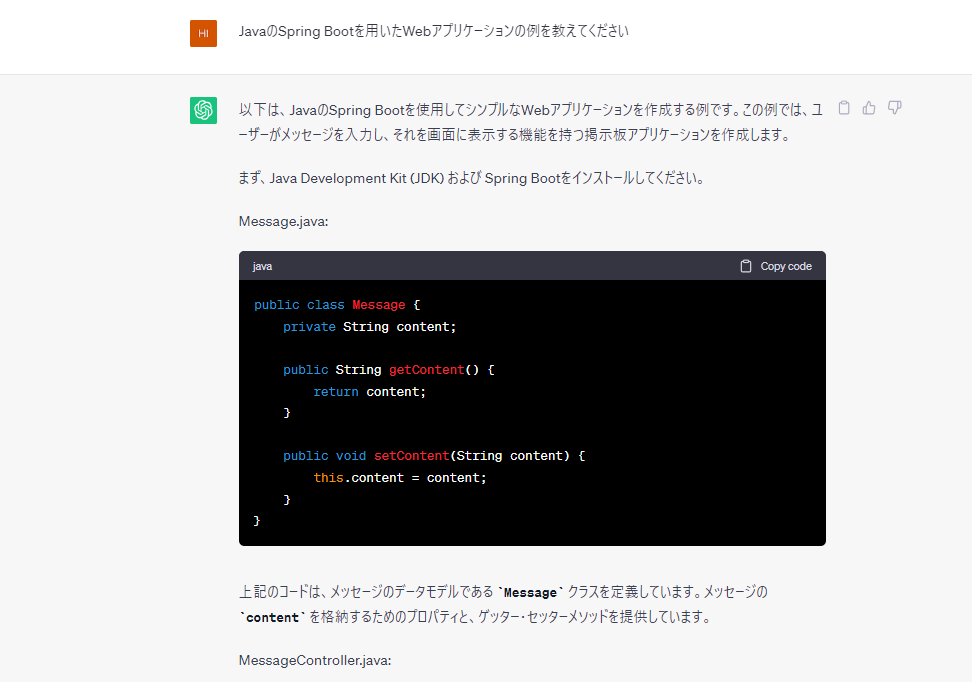972x682 pixels.
Task: Click the Message.java: filename label
Action: pos(283,221)
